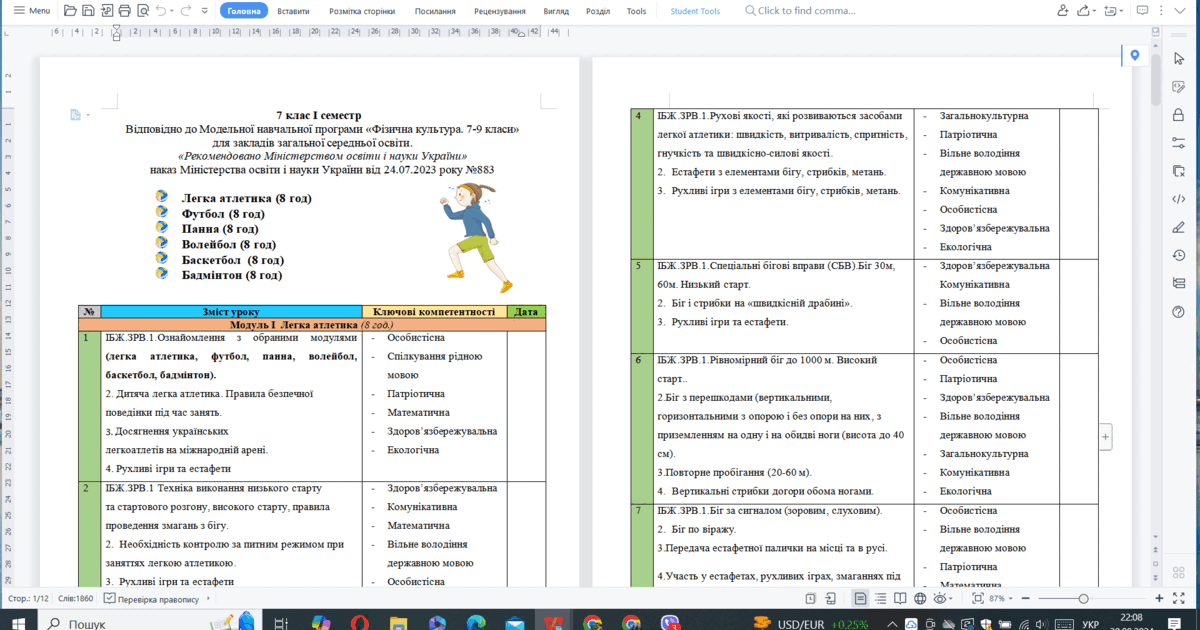Viewport: 1200px width, 630px height.
Task: Click the Redo arrow icon
Action: (x=187, y=11)
